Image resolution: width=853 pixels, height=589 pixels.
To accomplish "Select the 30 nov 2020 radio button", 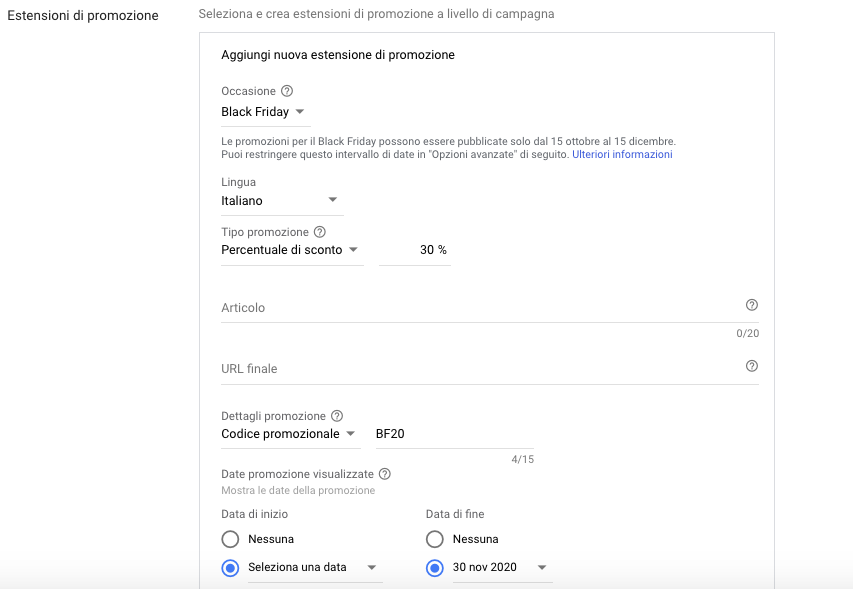I will point(435,568).
